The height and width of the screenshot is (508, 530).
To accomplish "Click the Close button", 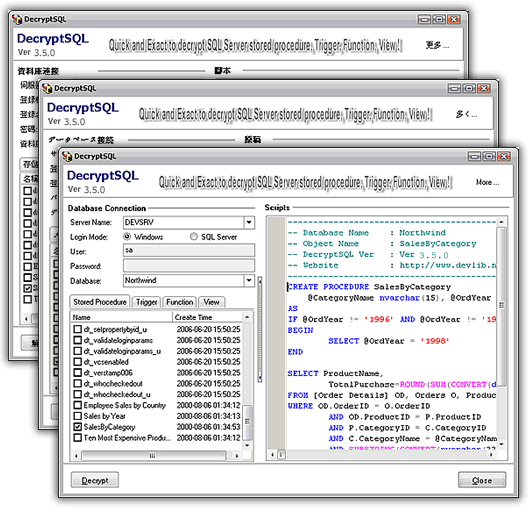I will 482,480.
